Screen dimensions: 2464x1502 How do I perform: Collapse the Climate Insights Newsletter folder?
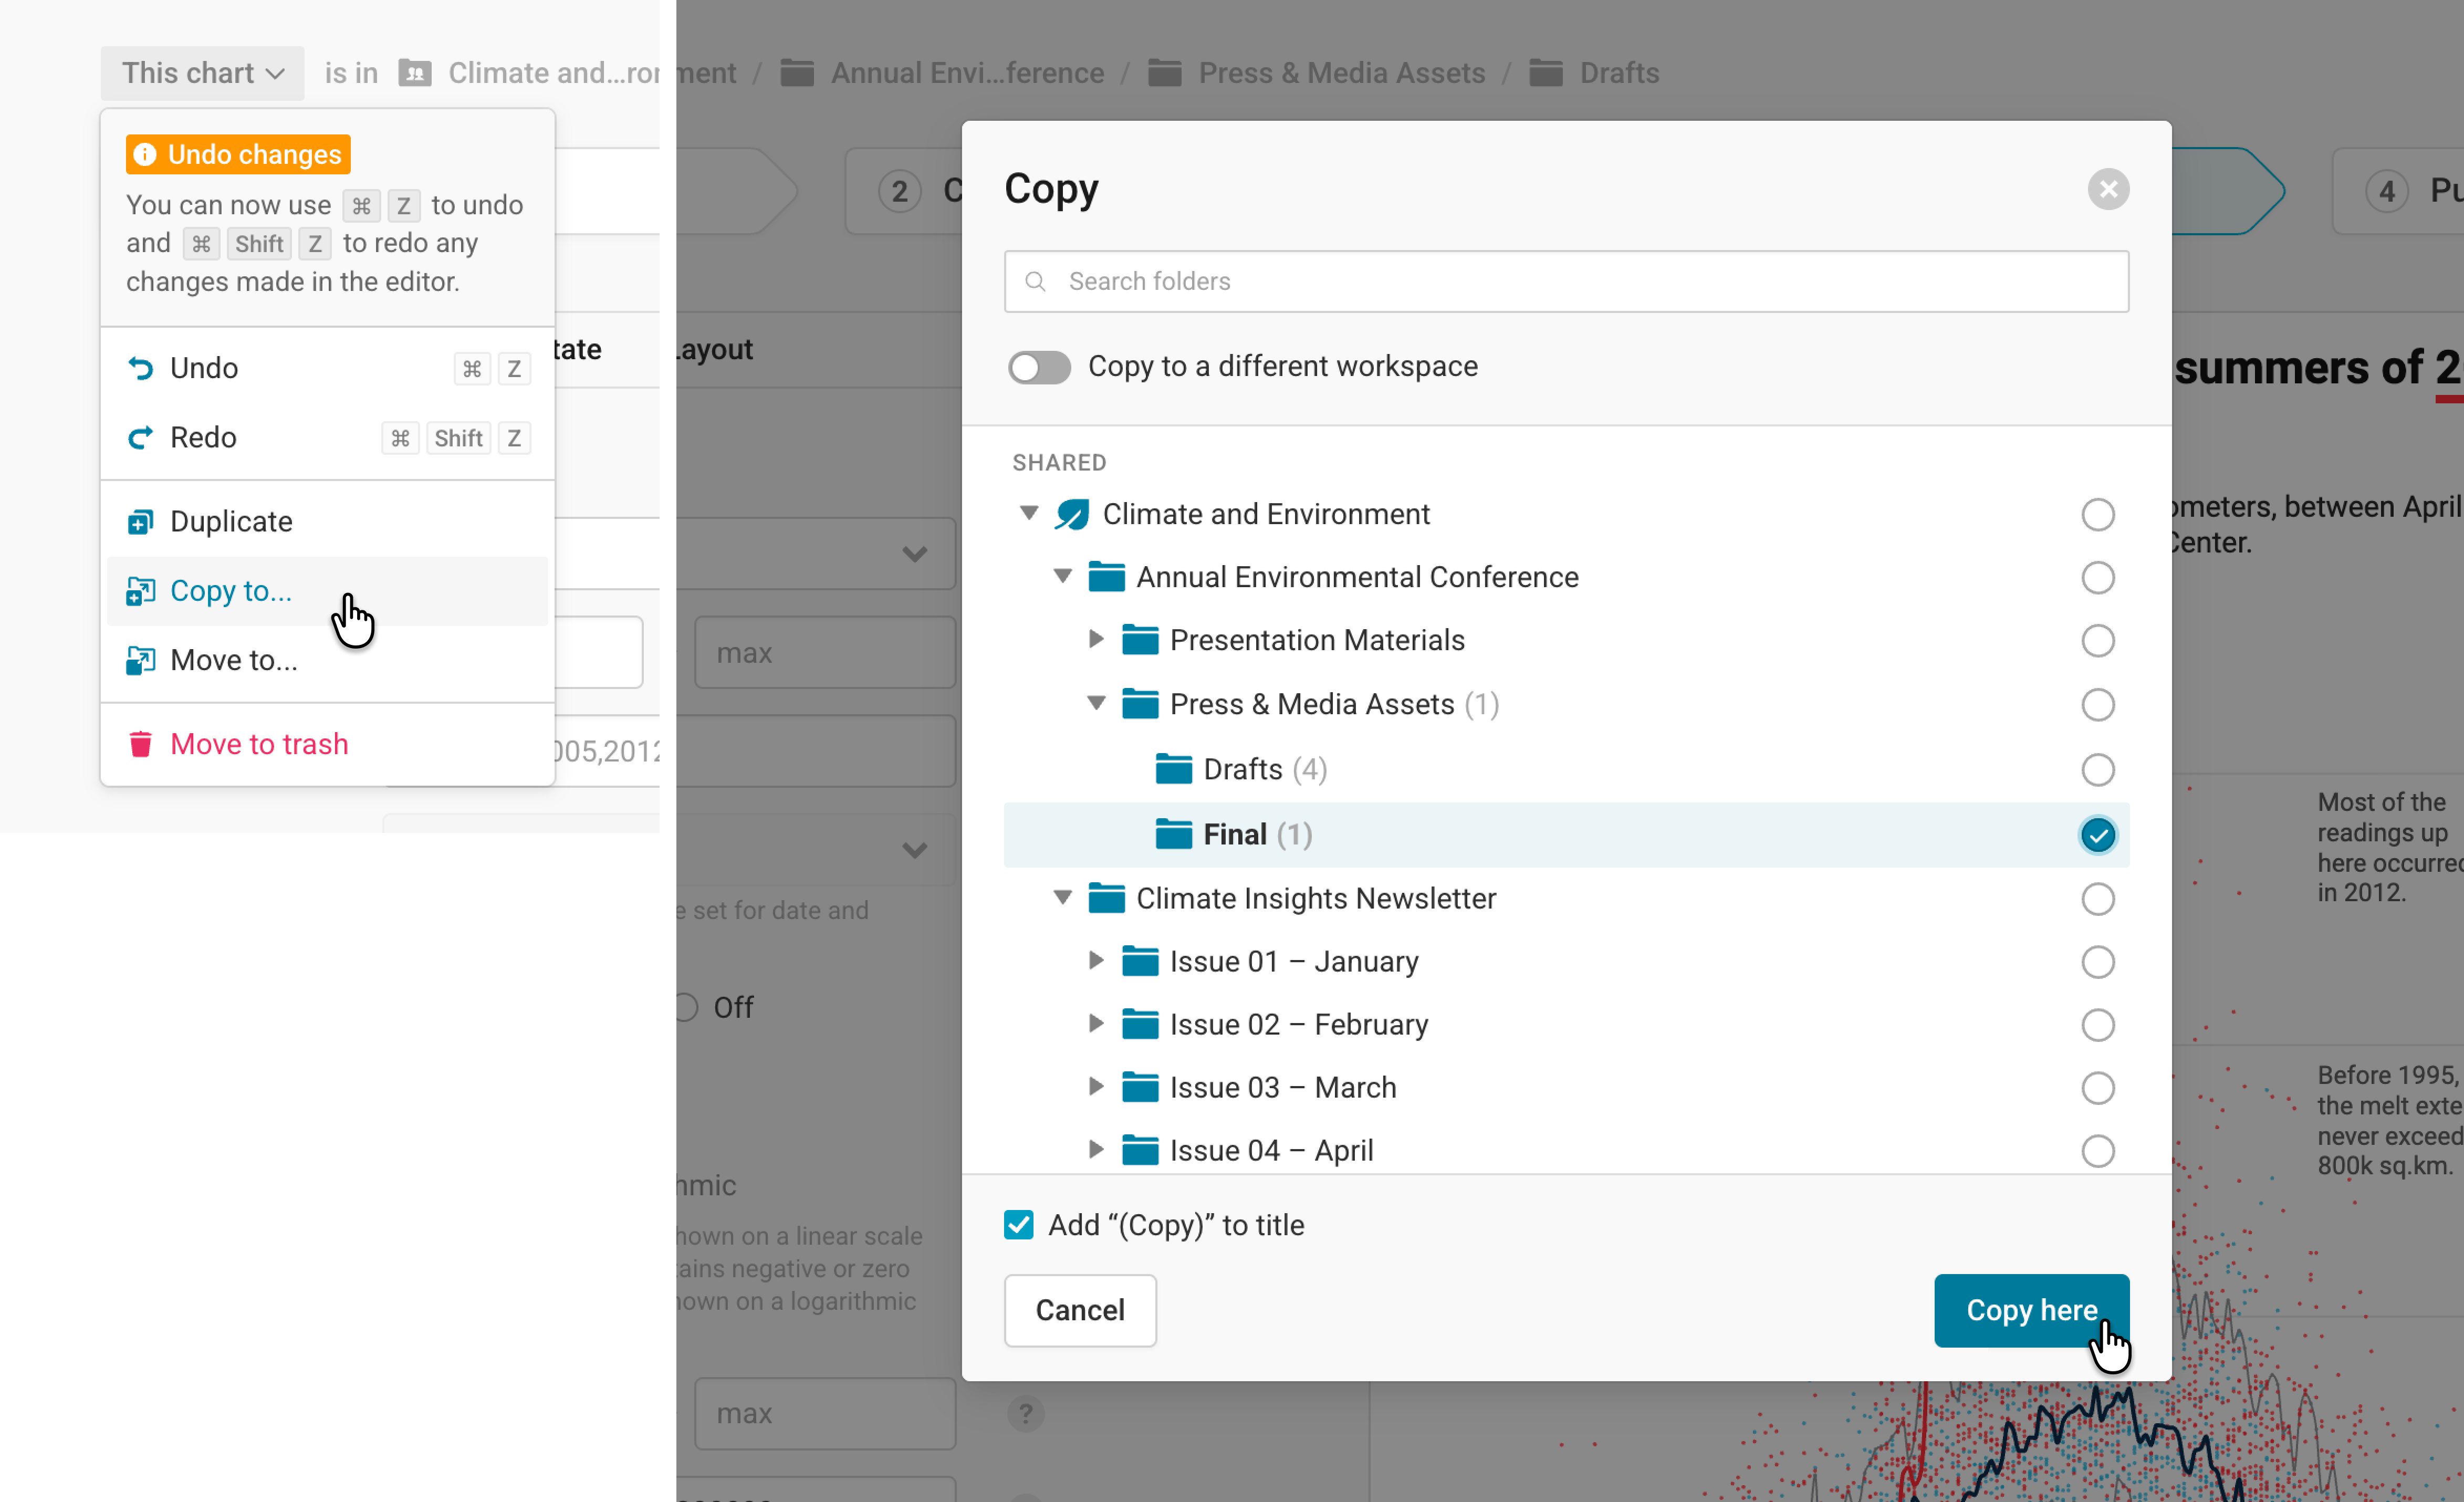(x=1063, y=898)
